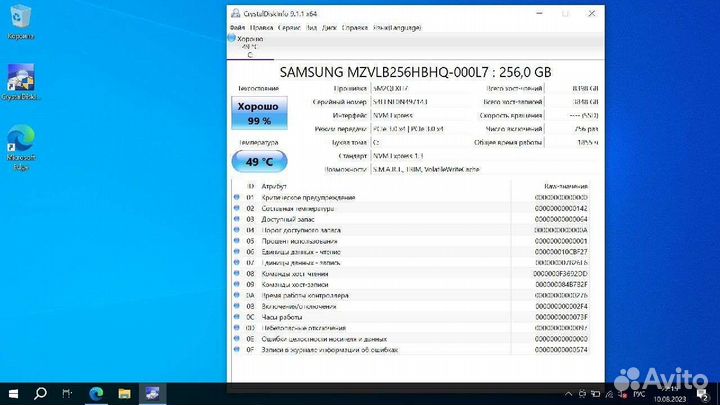Open the Справка menu
720x405 pixels.
[x=354, y=28]
